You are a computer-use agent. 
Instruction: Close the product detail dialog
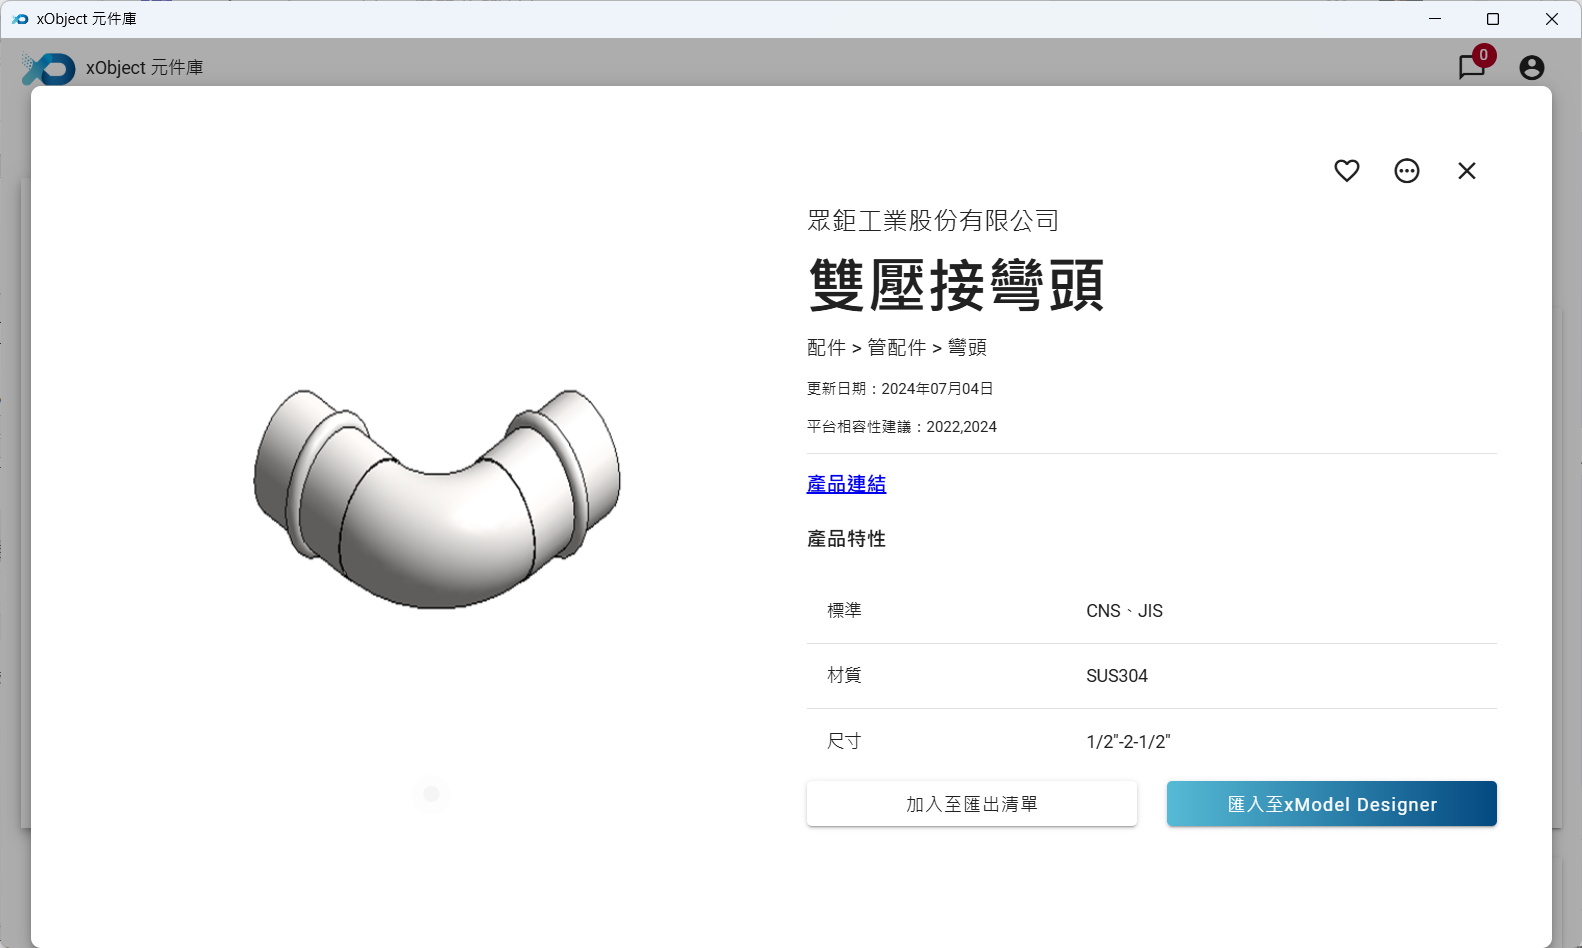pos(1466,171)
